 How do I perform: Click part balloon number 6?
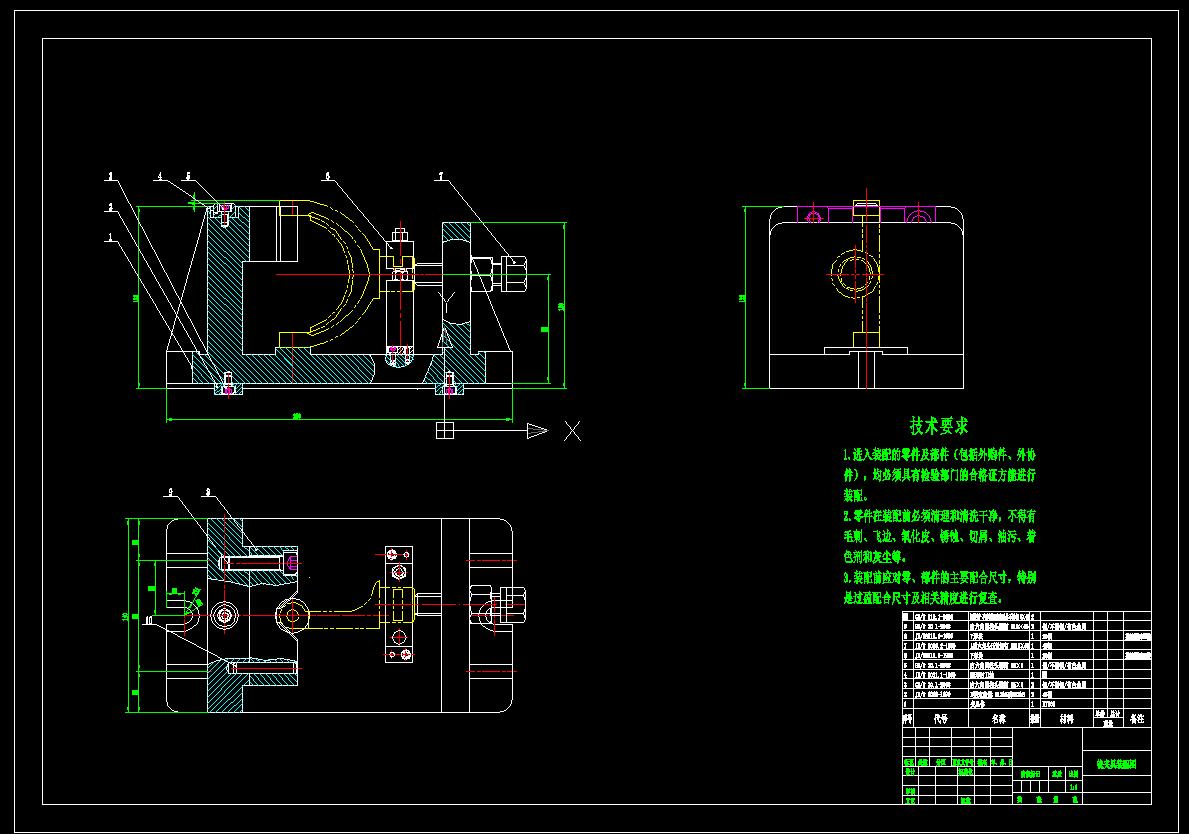(328, 177)
